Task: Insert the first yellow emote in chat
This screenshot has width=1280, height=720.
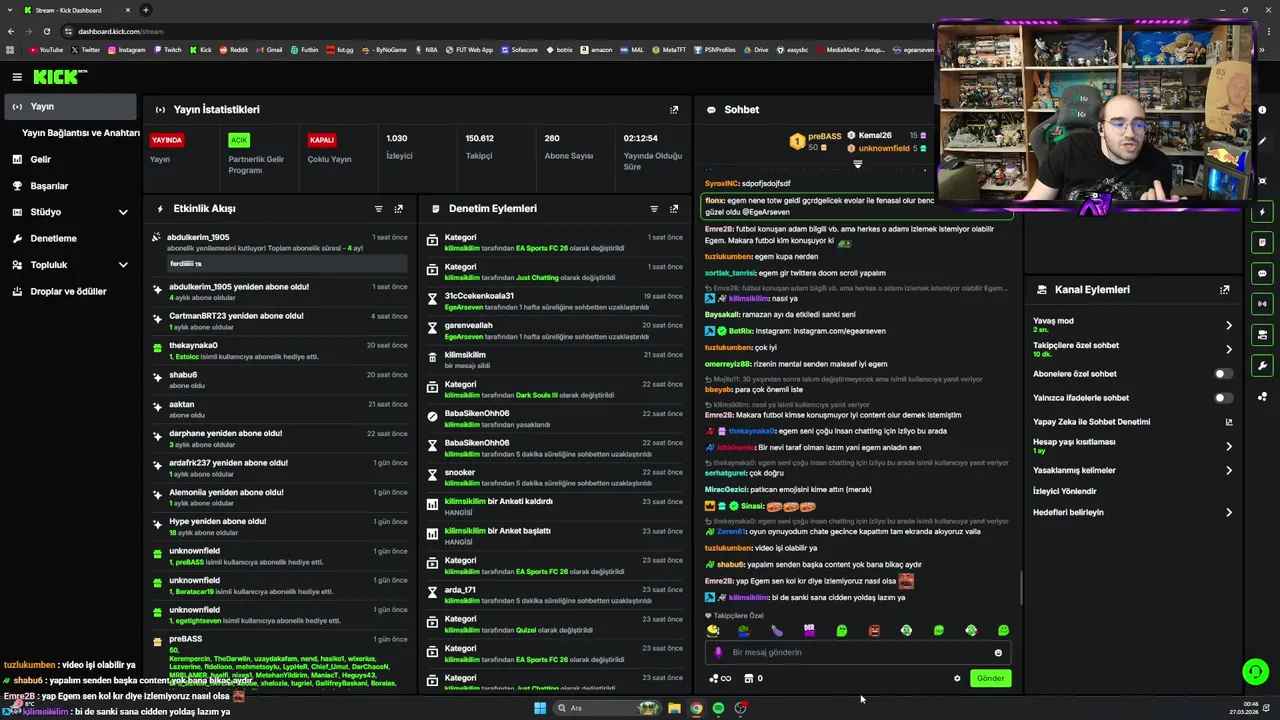Action: [713, 630]
